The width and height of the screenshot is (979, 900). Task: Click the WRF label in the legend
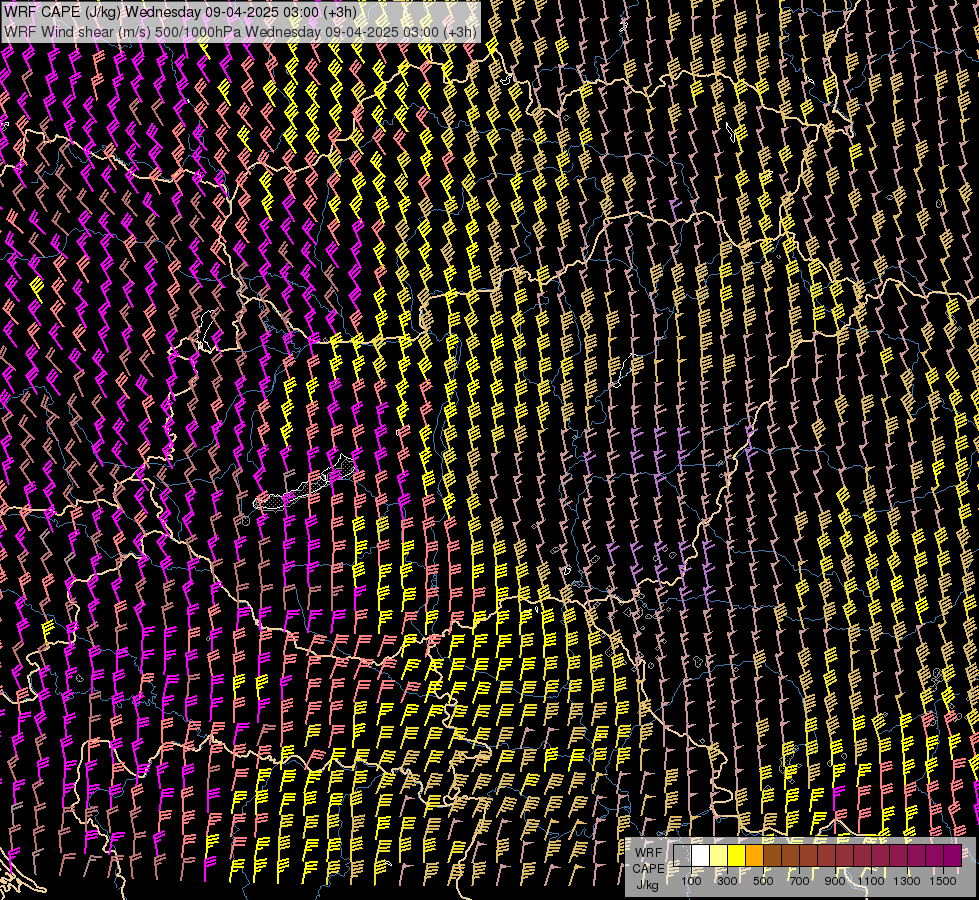649,853
